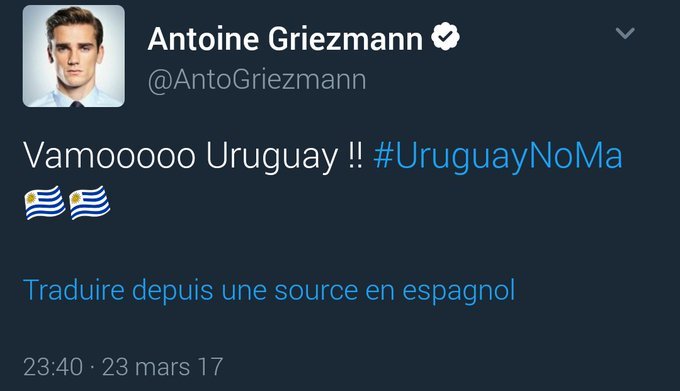Viewport: 680px width, 391px height.
Task: Open the profile picture thumbnail
Action: click(74, 56)
